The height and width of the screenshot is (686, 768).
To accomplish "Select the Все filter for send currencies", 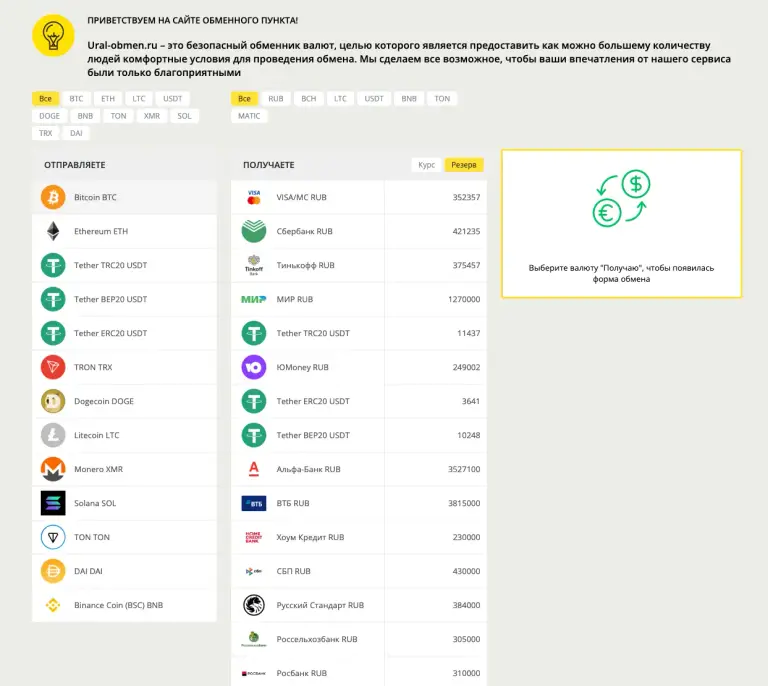I will [45, 98].
